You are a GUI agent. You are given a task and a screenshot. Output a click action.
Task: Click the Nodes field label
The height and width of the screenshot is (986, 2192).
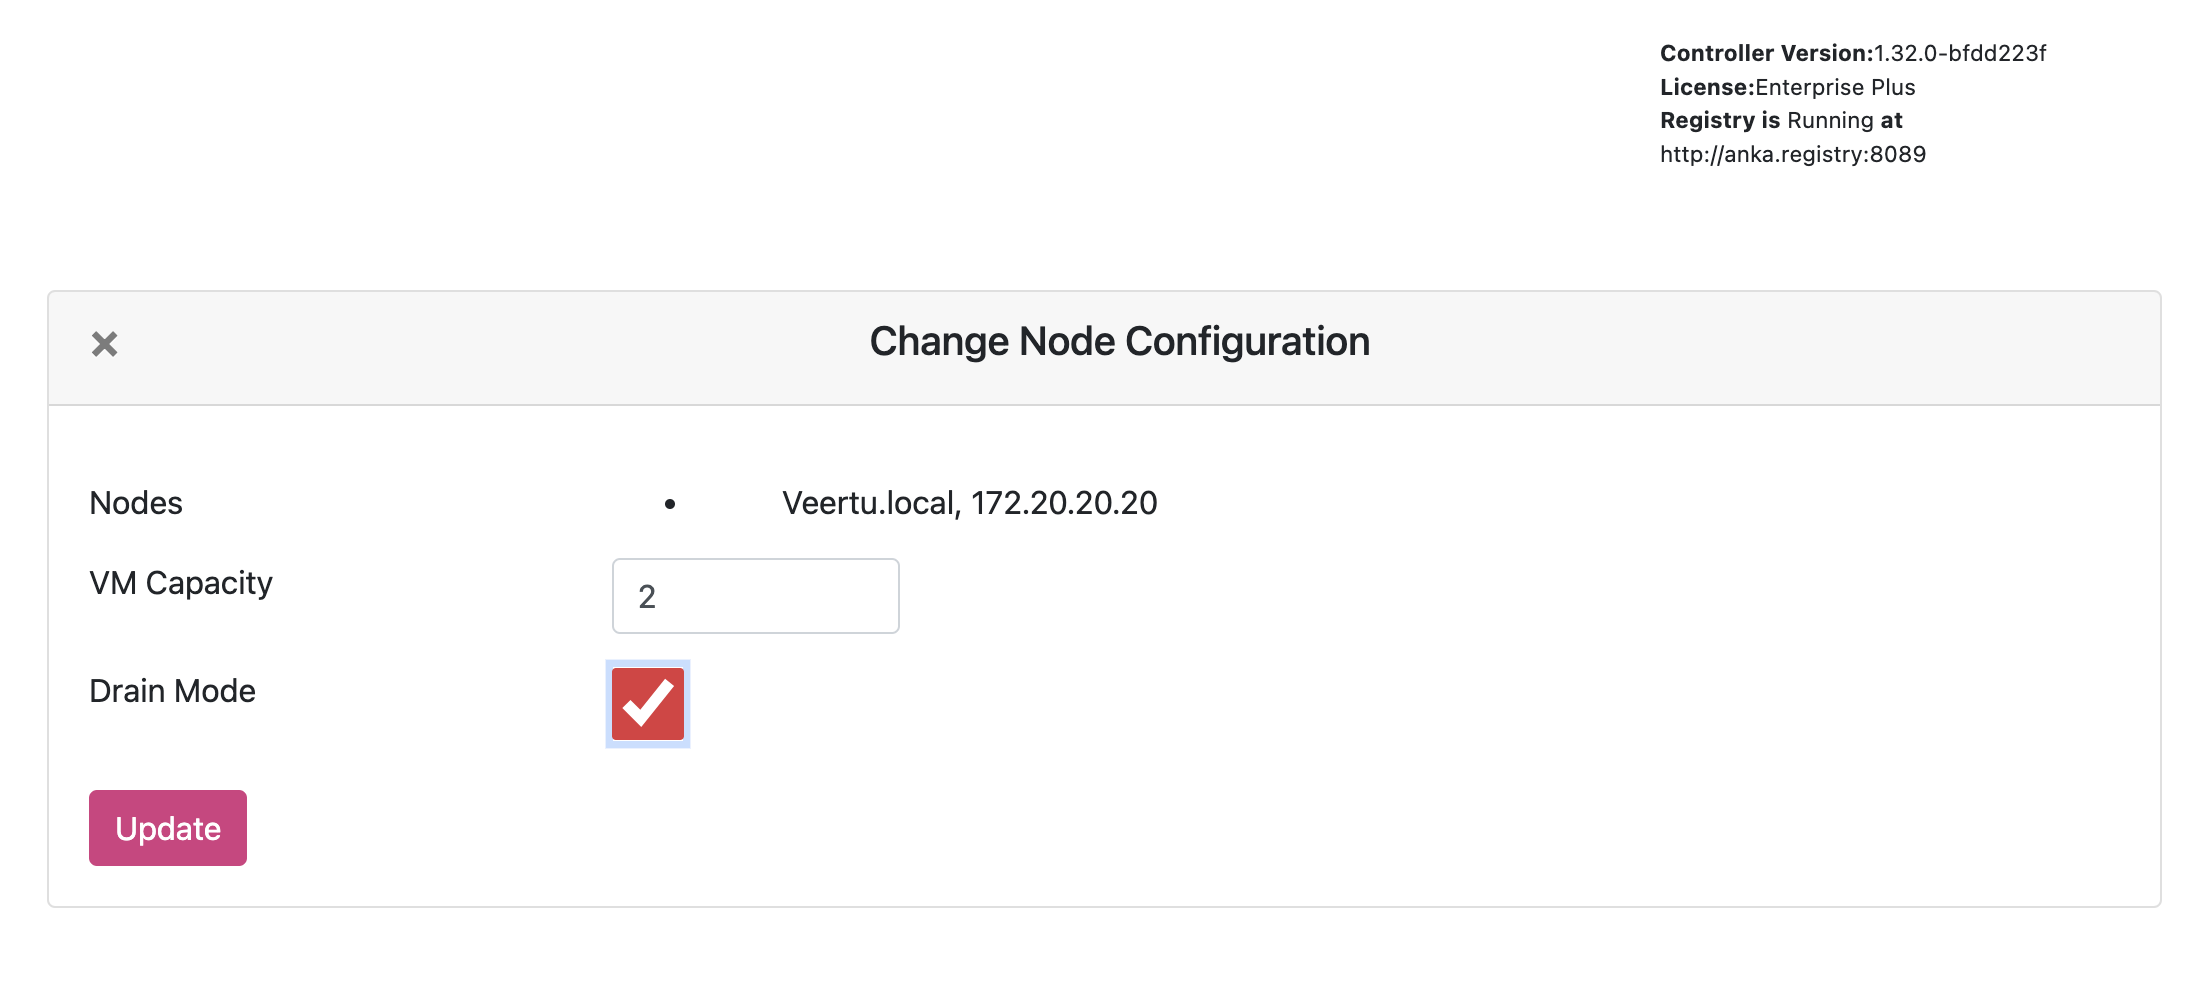click(x=136, y=503)
